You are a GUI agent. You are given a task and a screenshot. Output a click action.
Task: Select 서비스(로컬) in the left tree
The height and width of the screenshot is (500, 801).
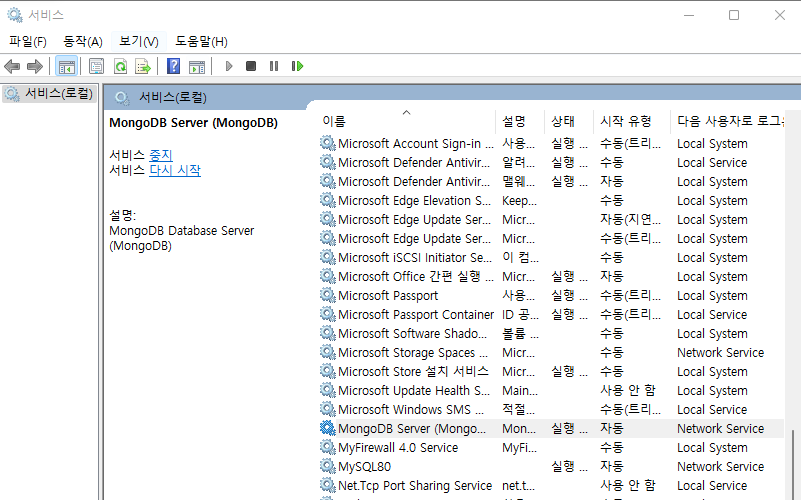coord(49,93)
